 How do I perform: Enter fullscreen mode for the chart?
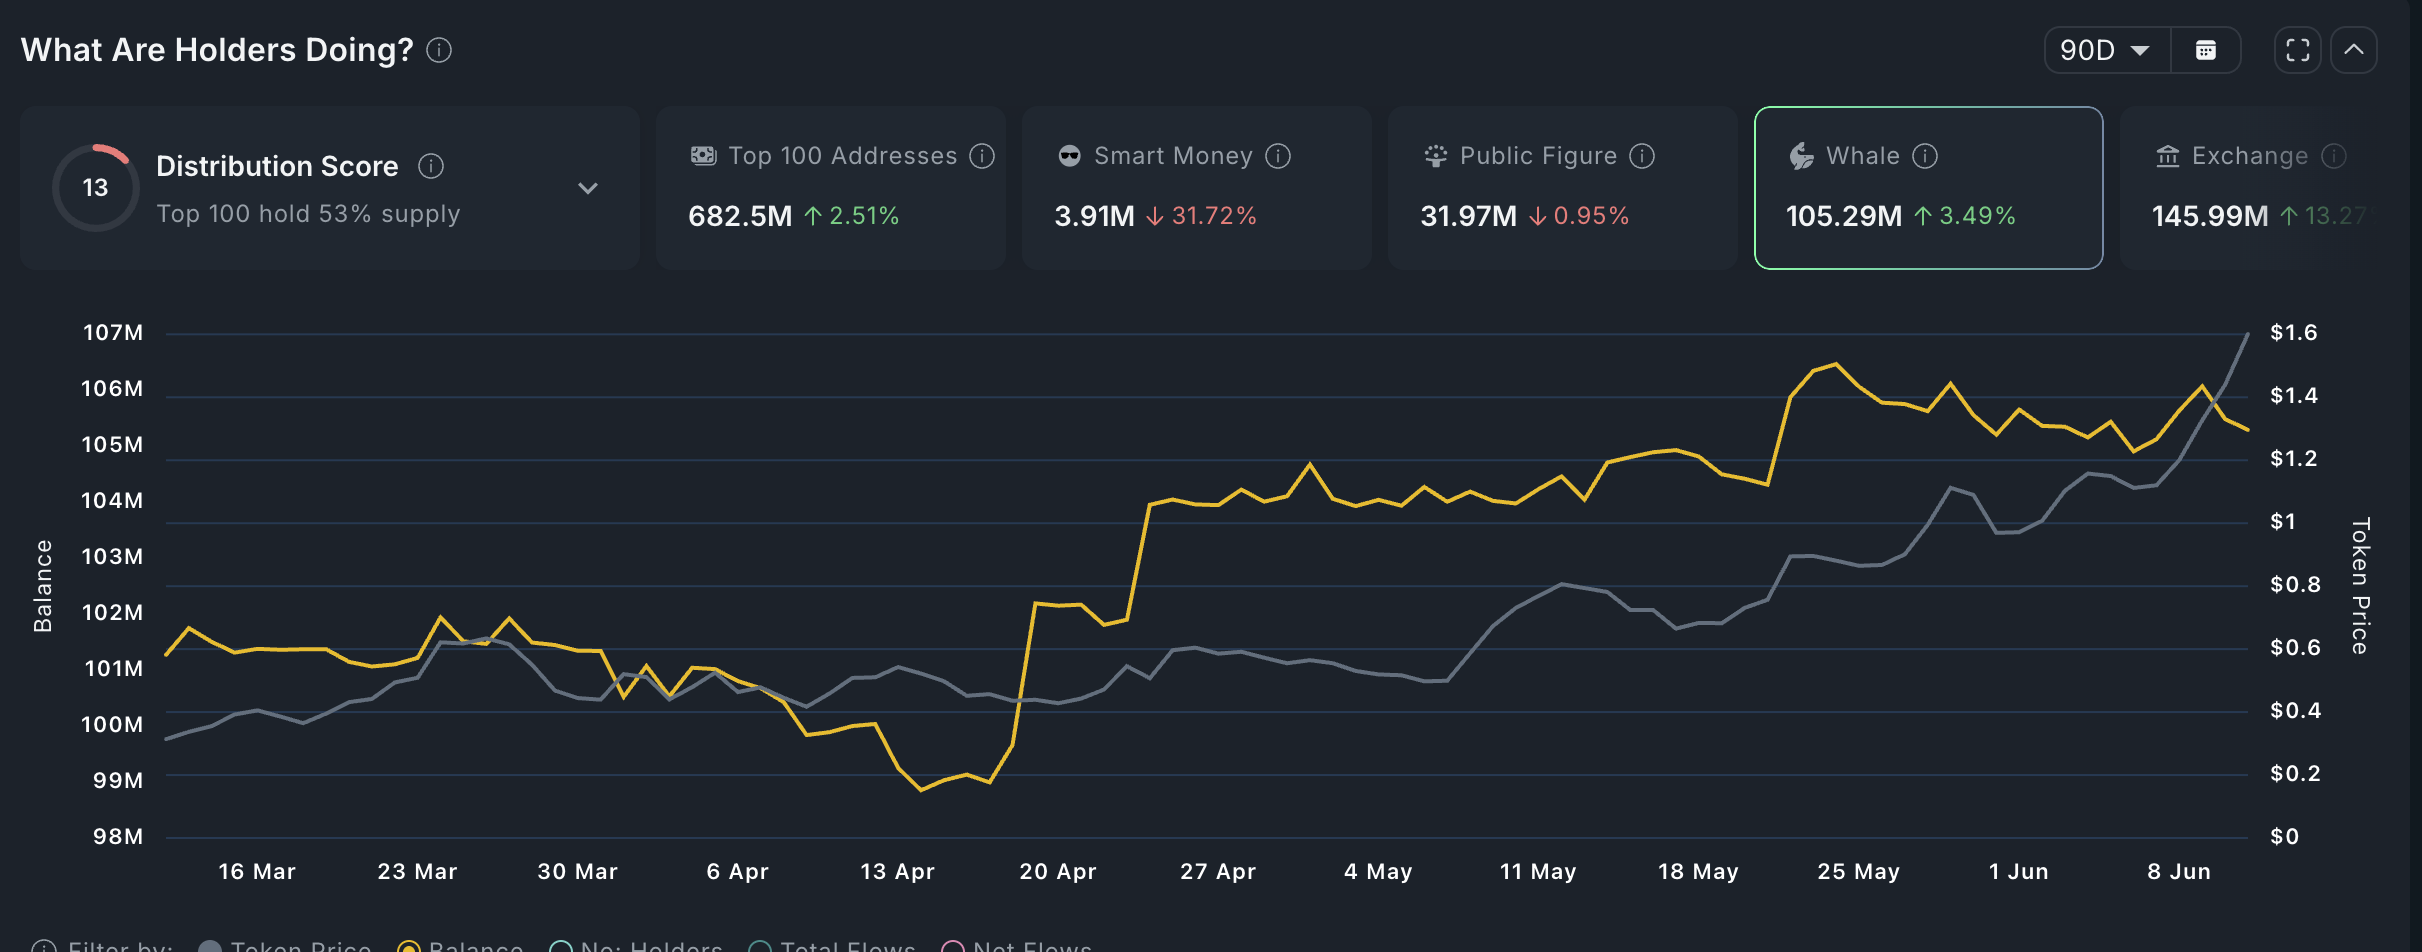(x=2297, y=50)
